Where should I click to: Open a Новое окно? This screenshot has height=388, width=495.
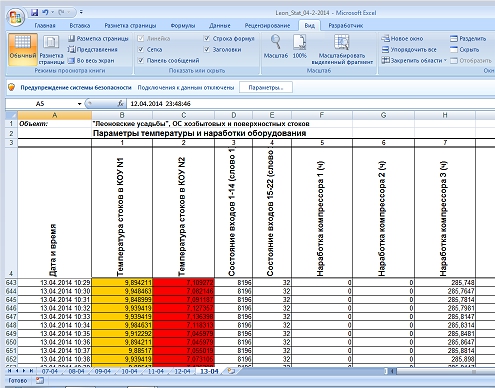tap(402, 39)
